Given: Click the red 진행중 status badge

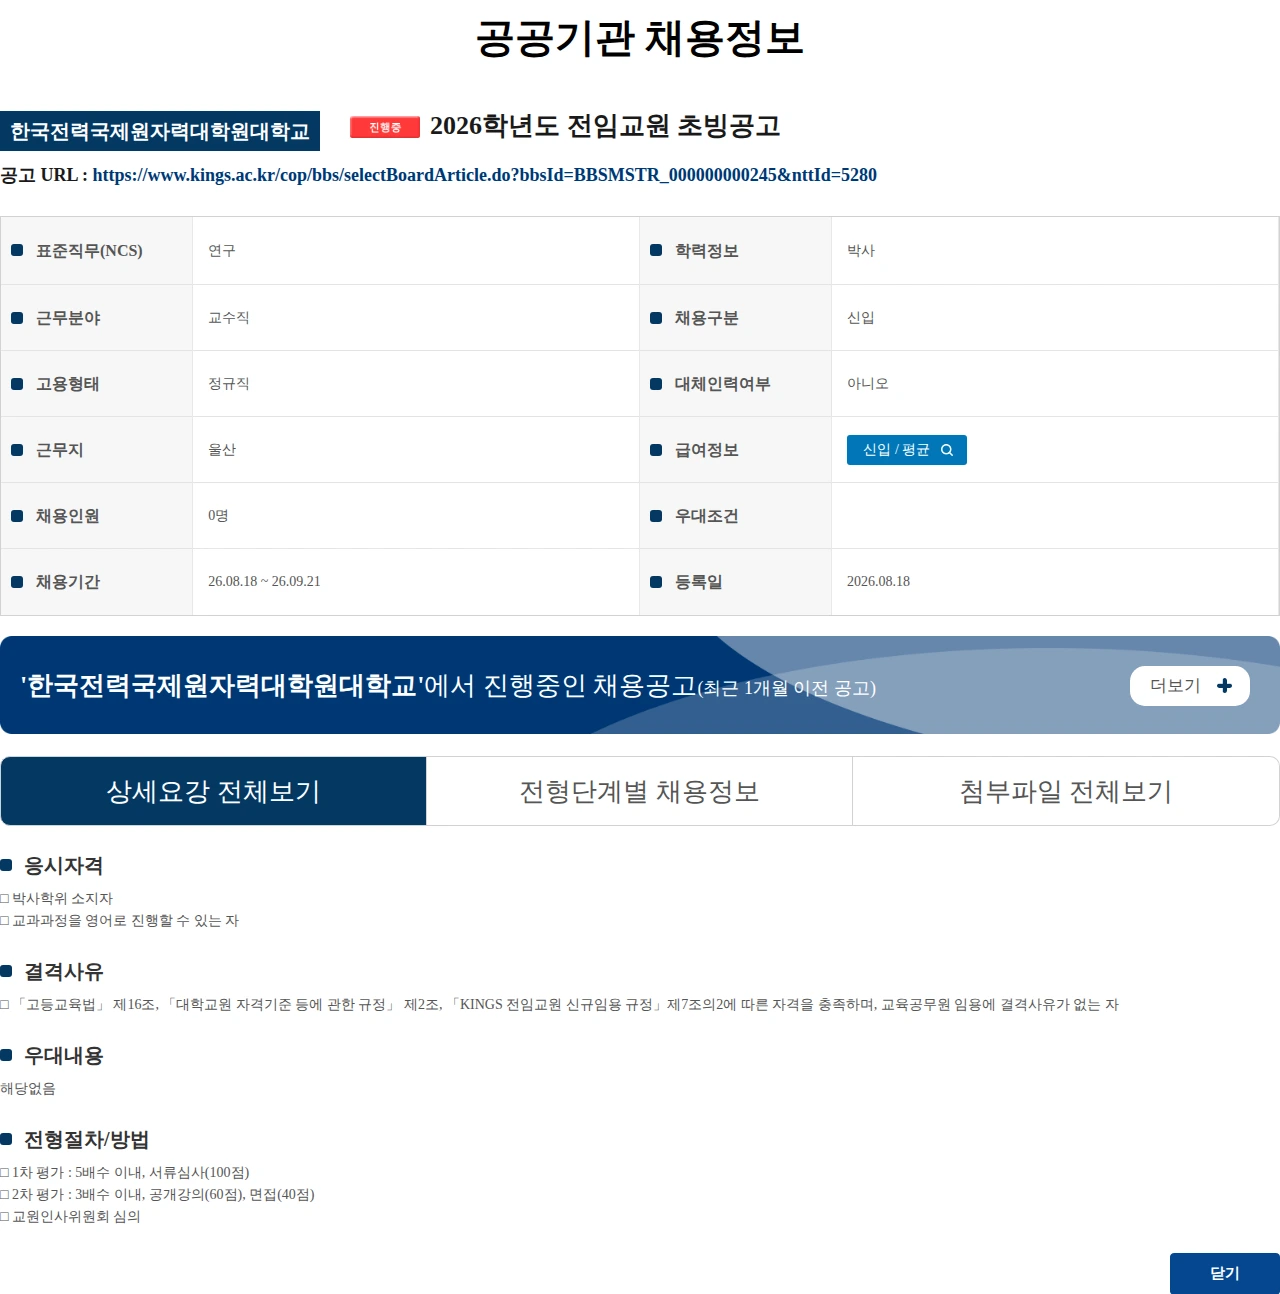Looking at the screenshot, I should [x=385, y=127].
